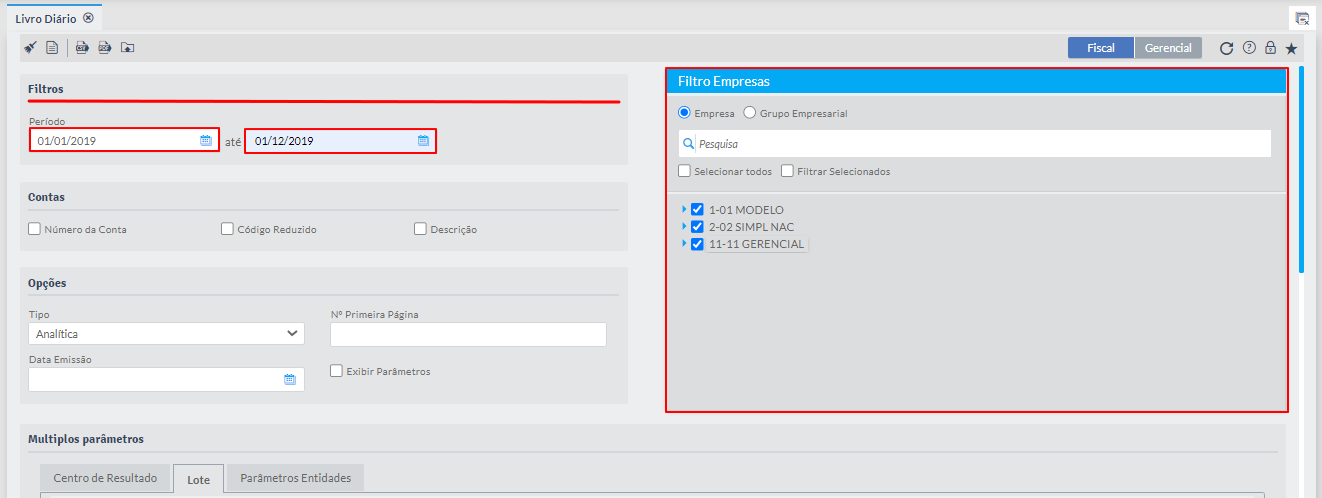Open the help question mark icon
Viewport: 1322px width, 498px height.
click(1249, 48)
